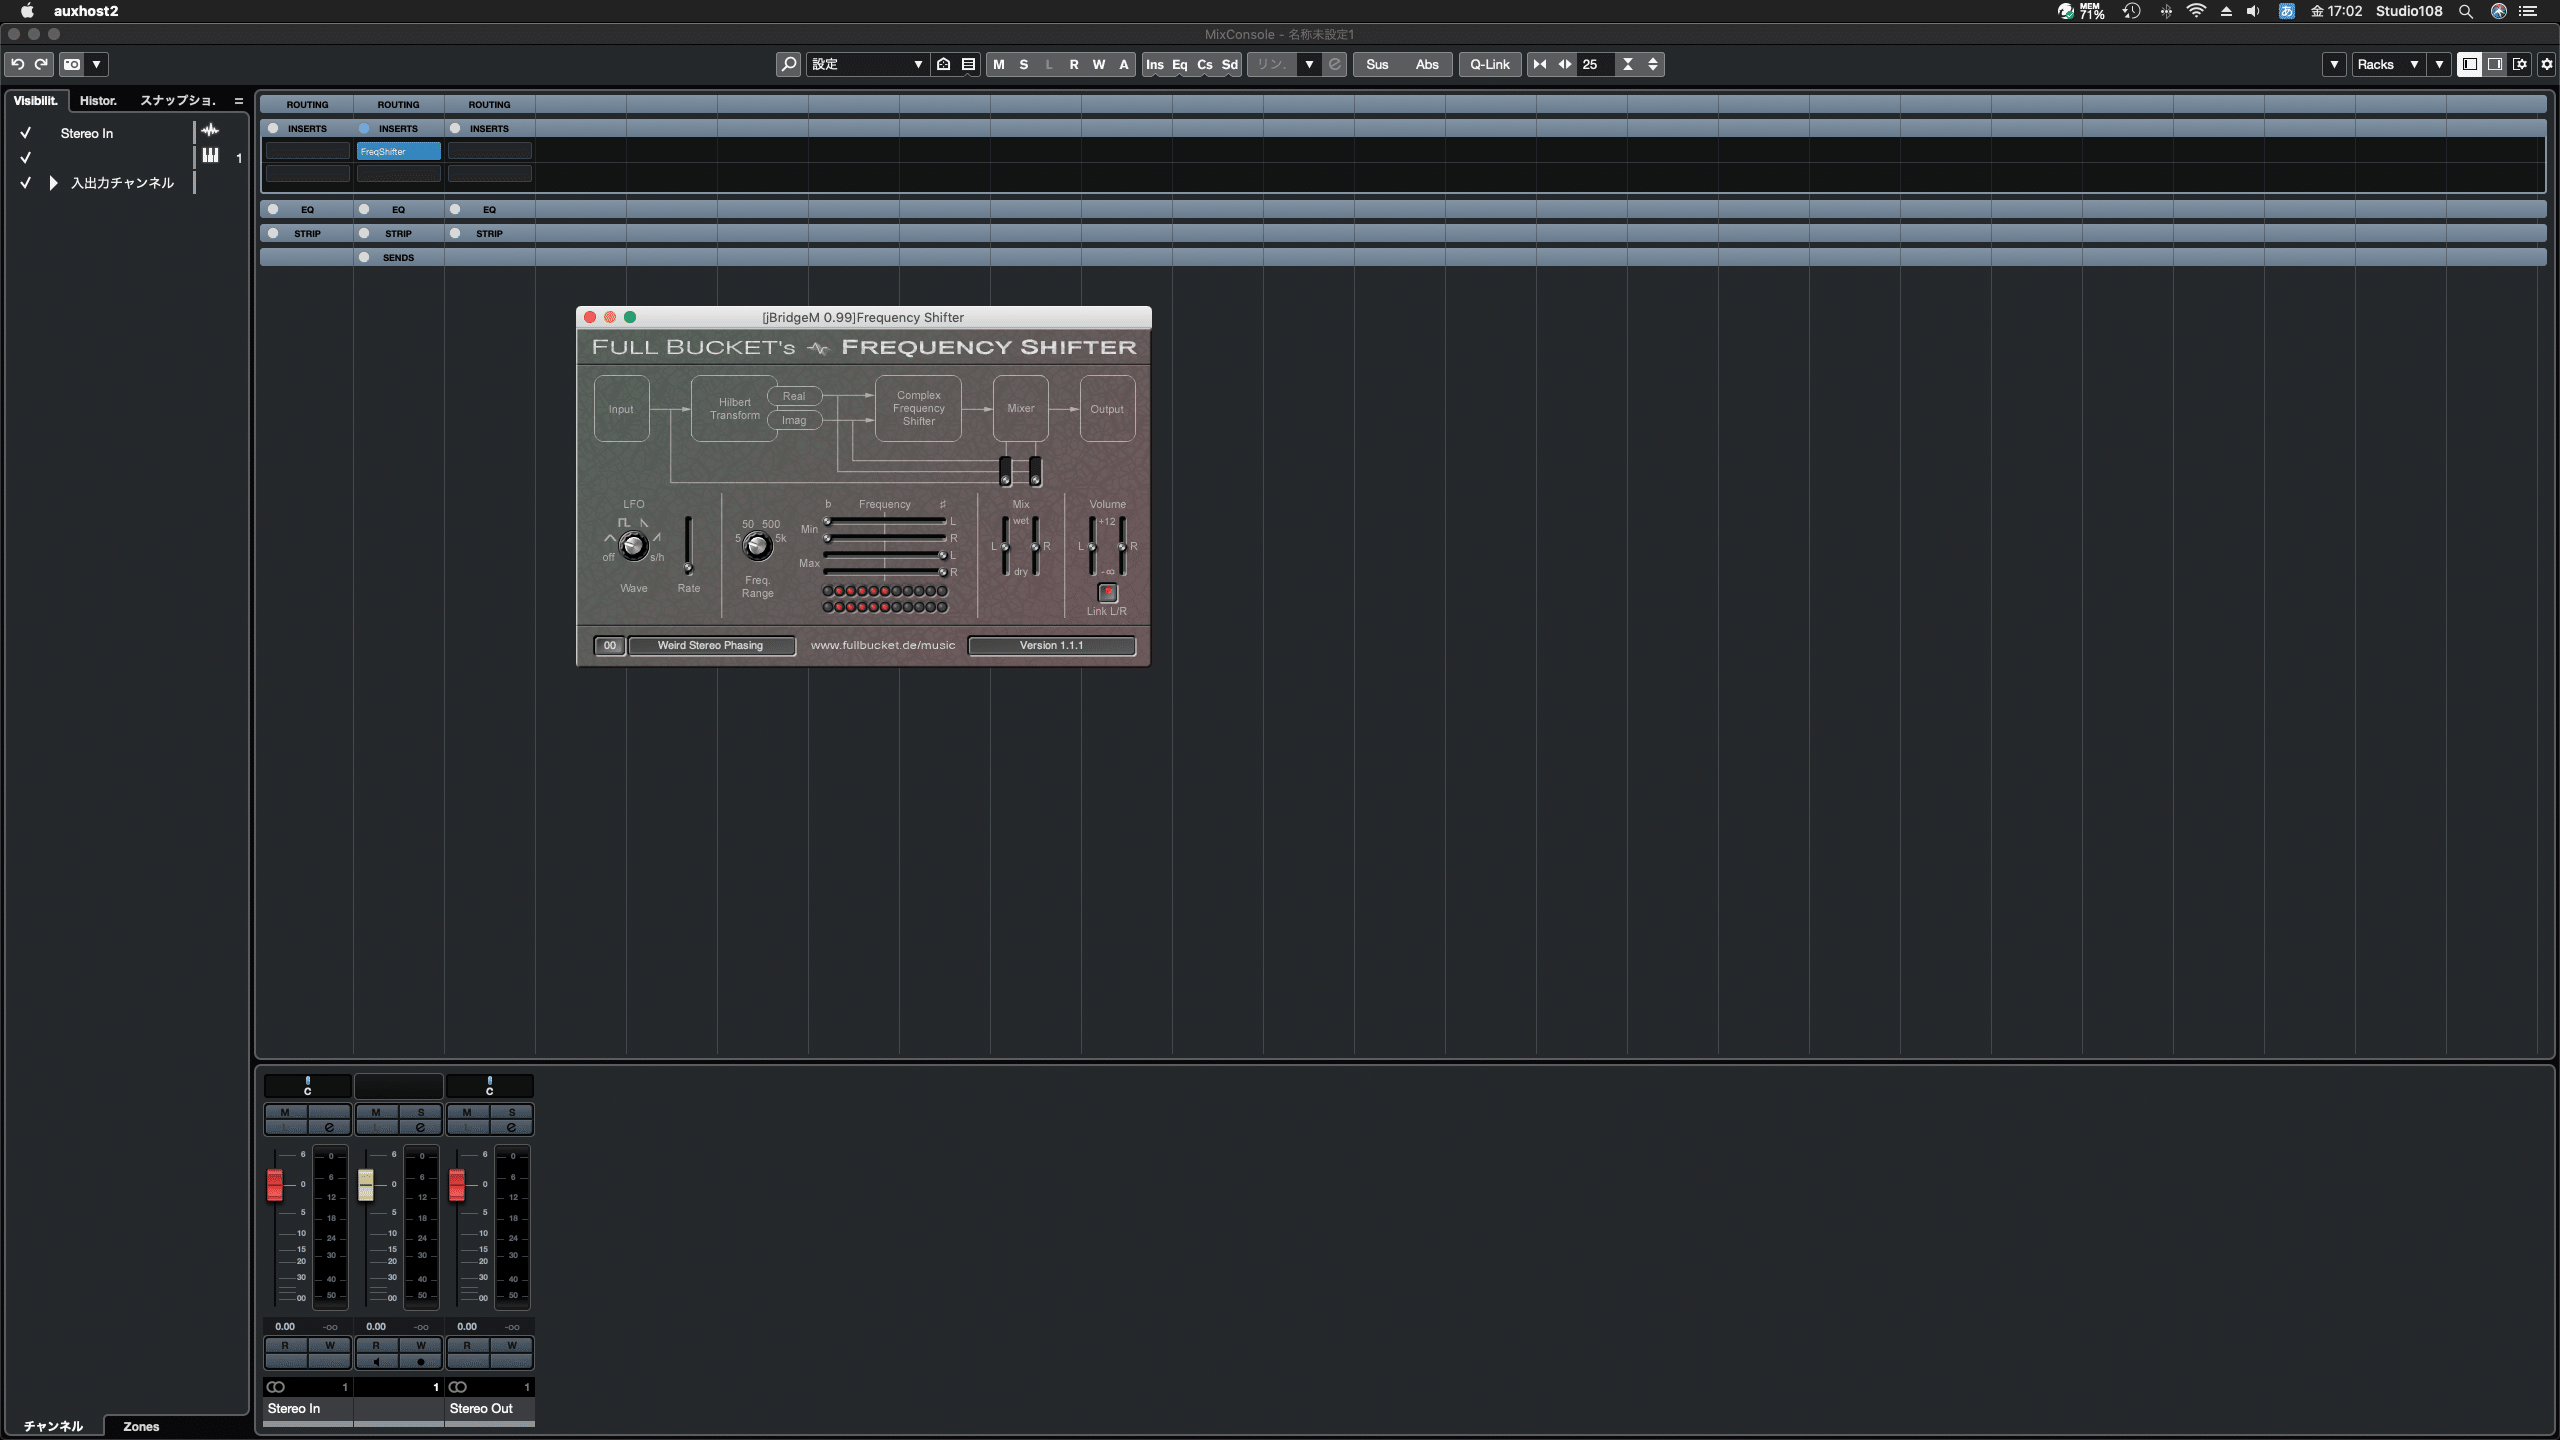Toggle the Inserts power button on FreqShifter channel
Screen dimensions: 2560x1440
(x=364, y=128)
